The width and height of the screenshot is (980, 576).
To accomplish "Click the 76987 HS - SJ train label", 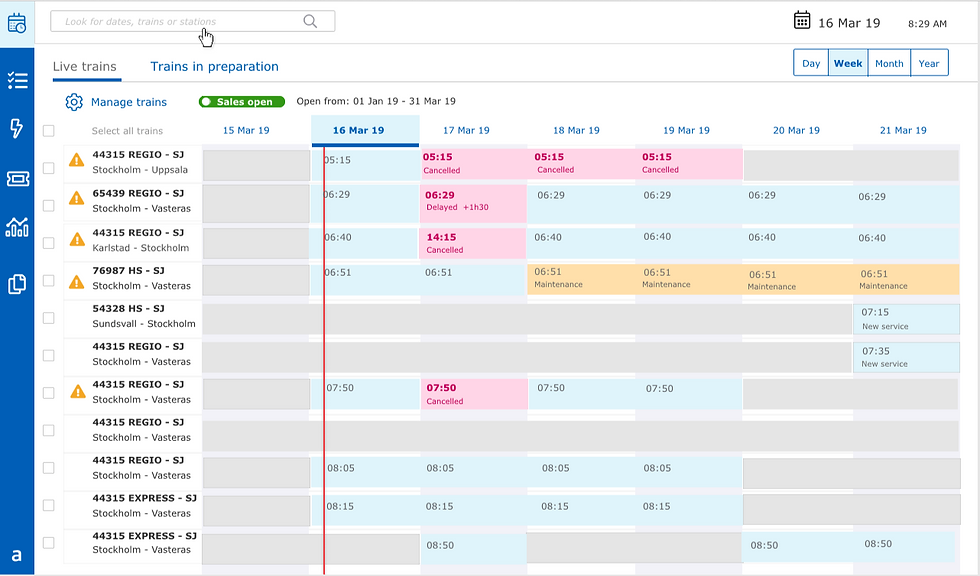I will 129,271.
